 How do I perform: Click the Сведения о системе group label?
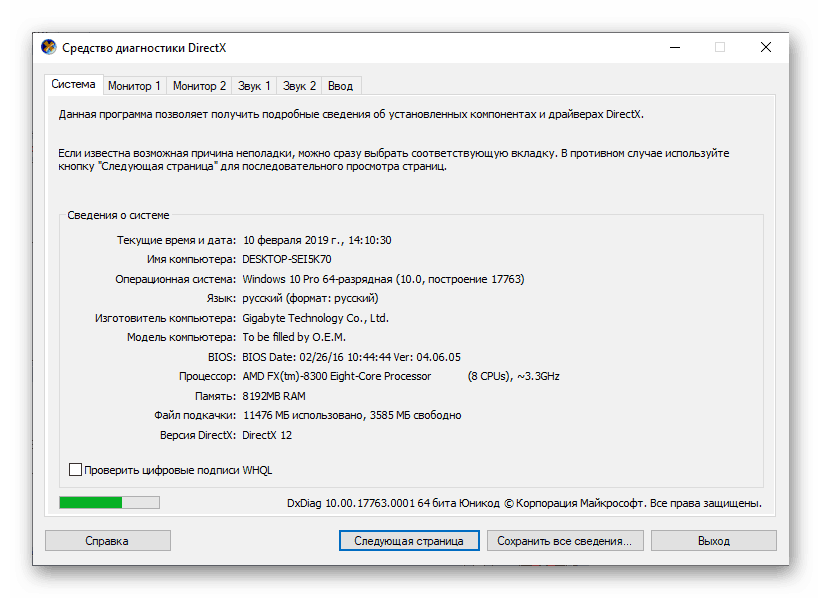pos(118,215)
